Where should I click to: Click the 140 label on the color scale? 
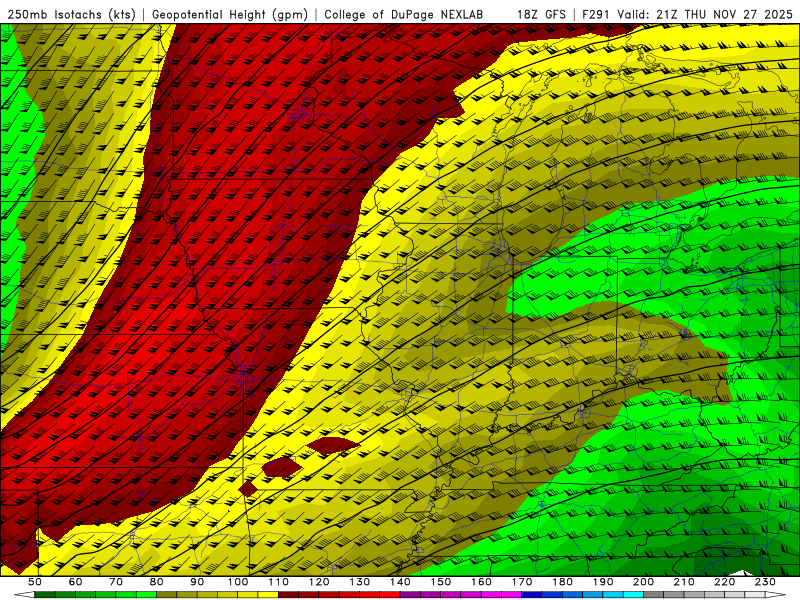pos(401,582)
